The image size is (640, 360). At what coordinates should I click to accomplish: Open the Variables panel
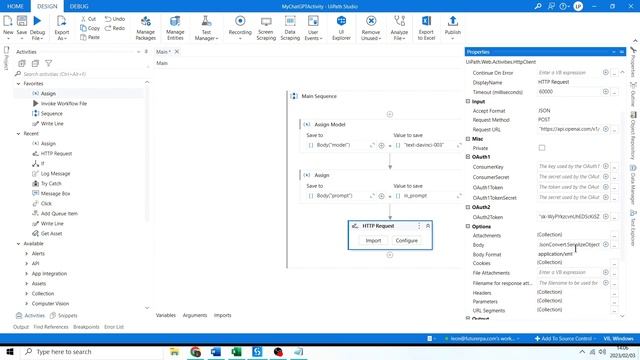click(166, 315)
